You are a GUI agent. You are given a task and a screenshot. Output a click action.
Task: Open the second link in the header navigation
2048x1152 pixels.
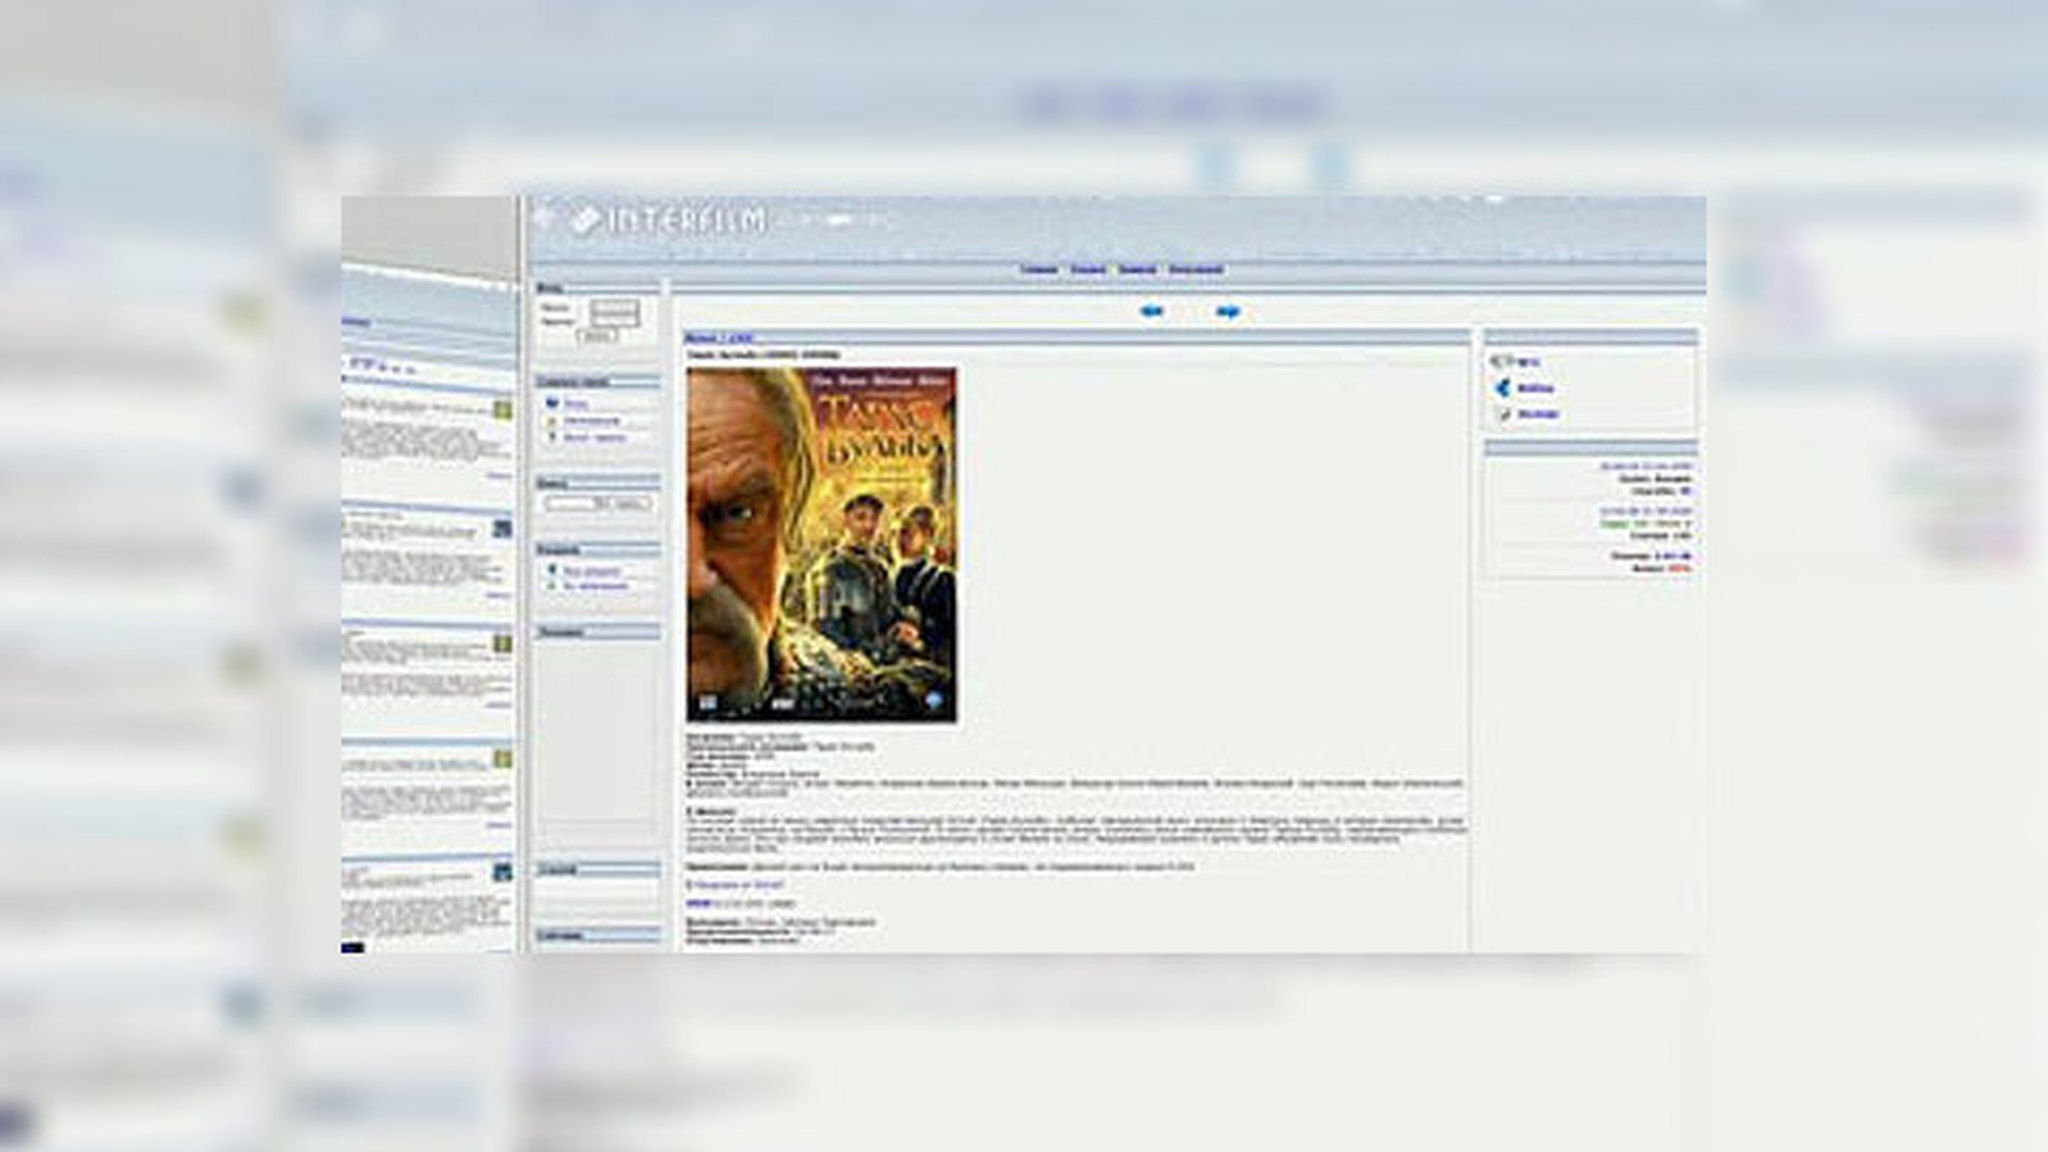1088,270
